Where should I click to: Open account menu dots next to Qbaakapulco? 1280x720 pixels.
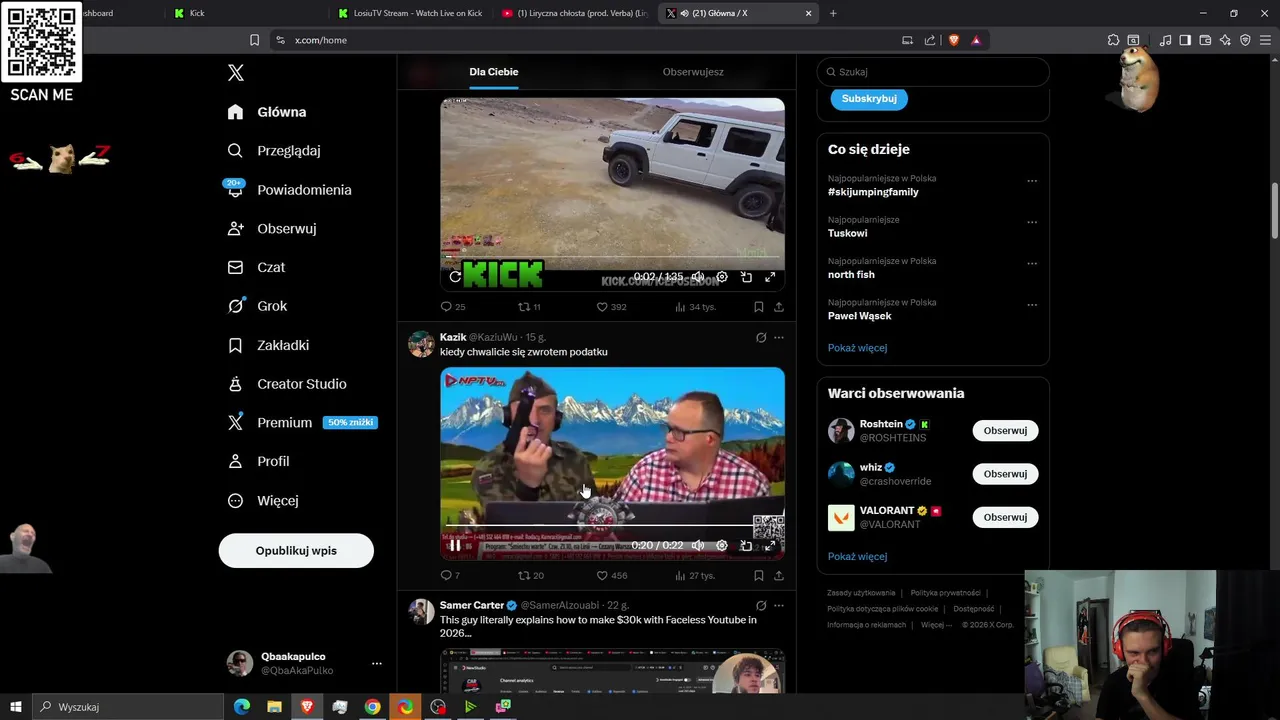click(x=377, y=664)
